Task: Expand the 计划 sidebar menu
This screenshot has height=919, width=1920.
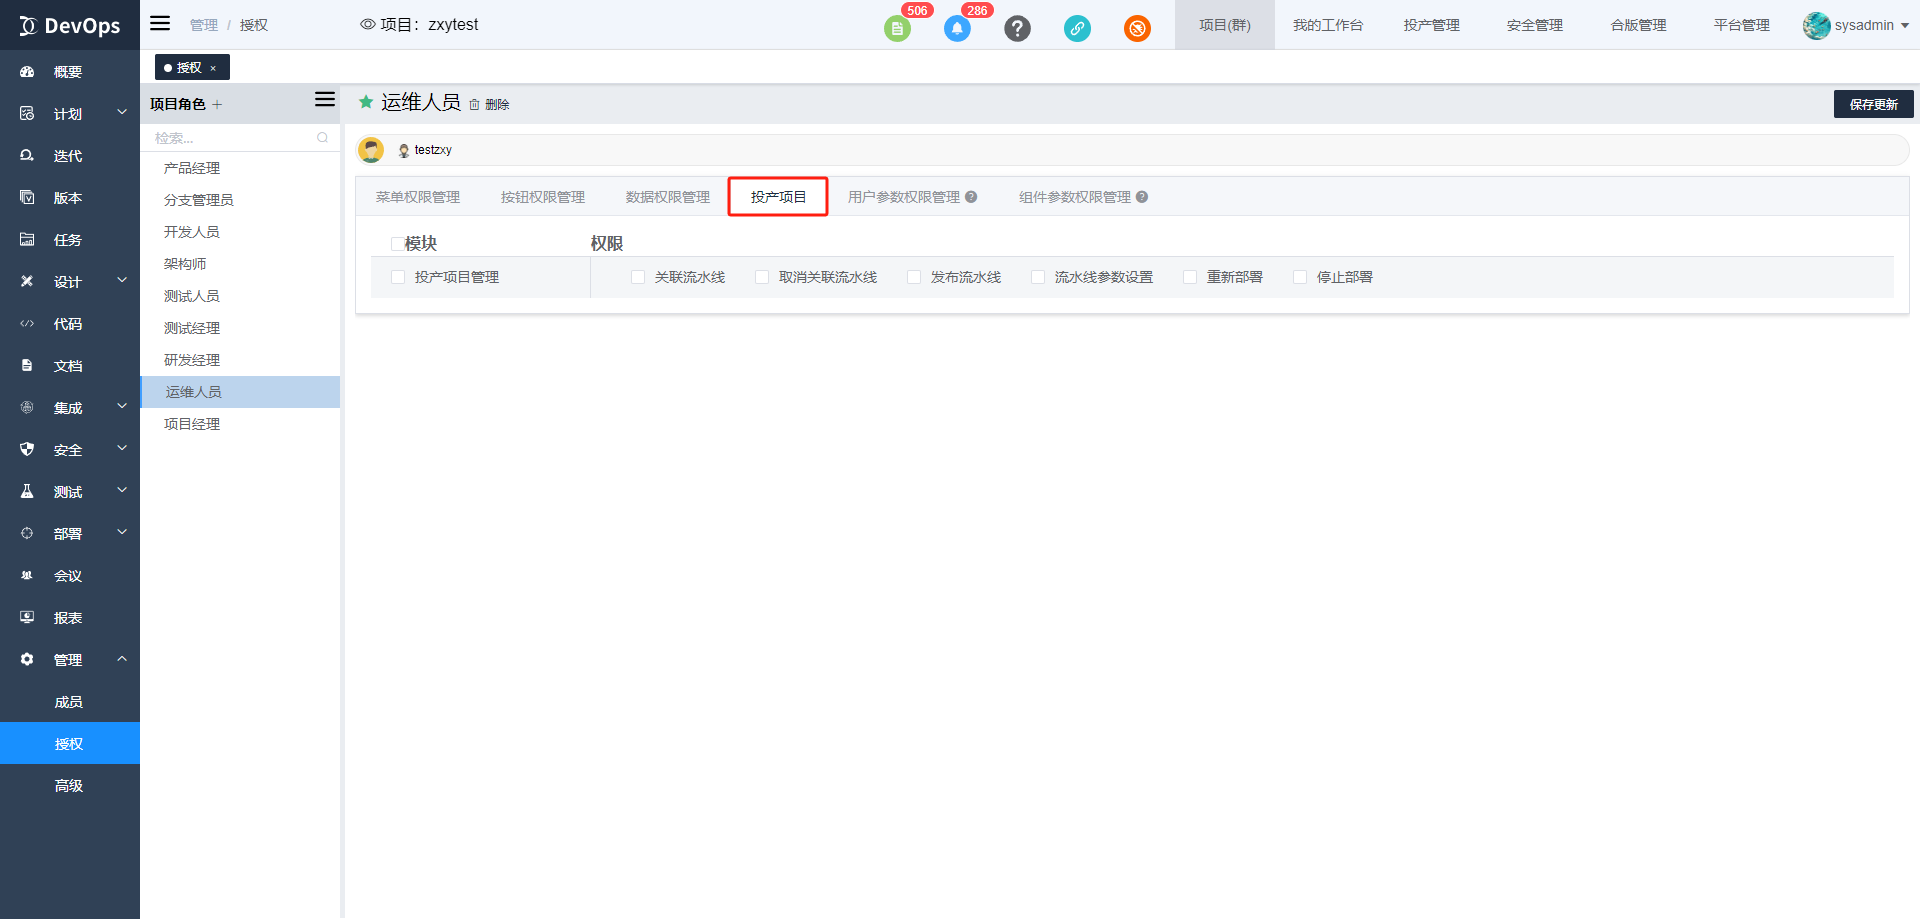Action: click(70, 114)
